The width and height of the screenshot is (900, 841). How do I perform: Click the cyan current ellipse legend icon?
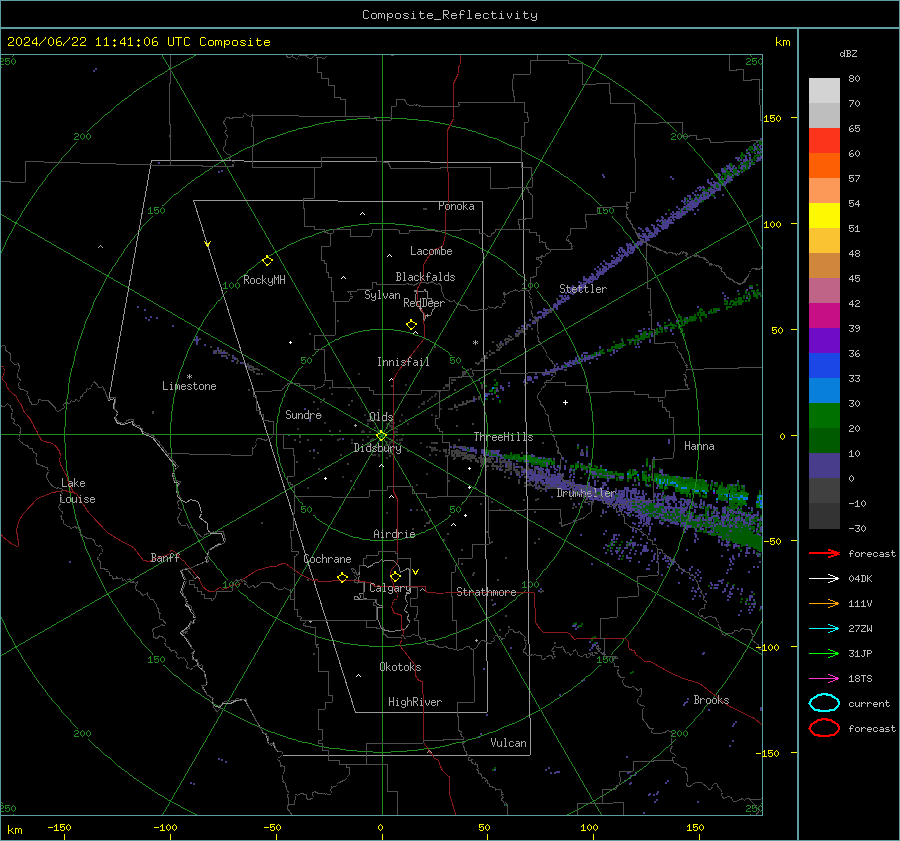(824, 703)
